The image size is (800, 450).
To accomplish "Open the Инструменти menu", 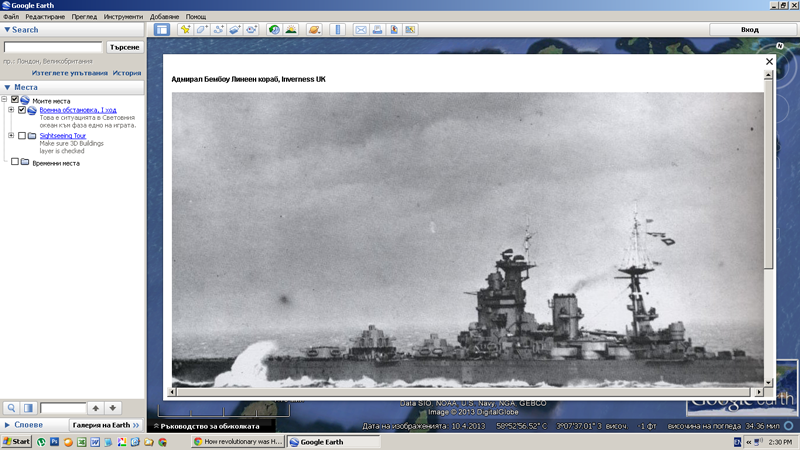I will 123,17.
